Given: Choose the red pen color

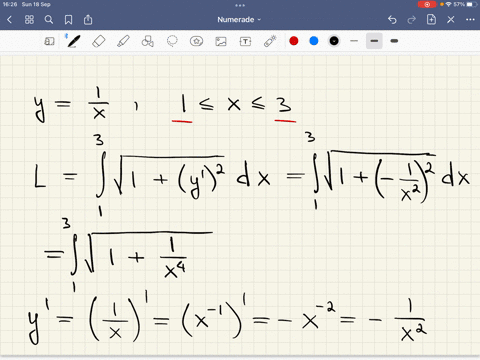Looking at the screenshot, I should pos(294,41).
